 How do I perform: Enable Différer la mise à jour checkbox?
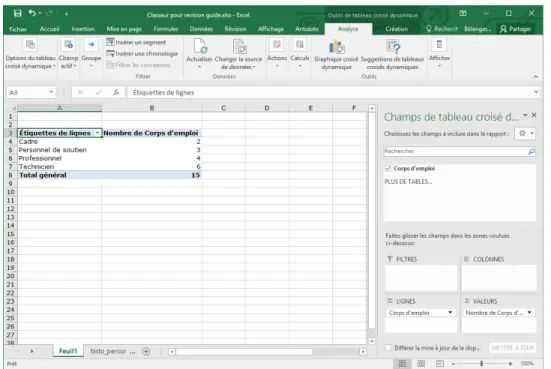pos(388,348)
